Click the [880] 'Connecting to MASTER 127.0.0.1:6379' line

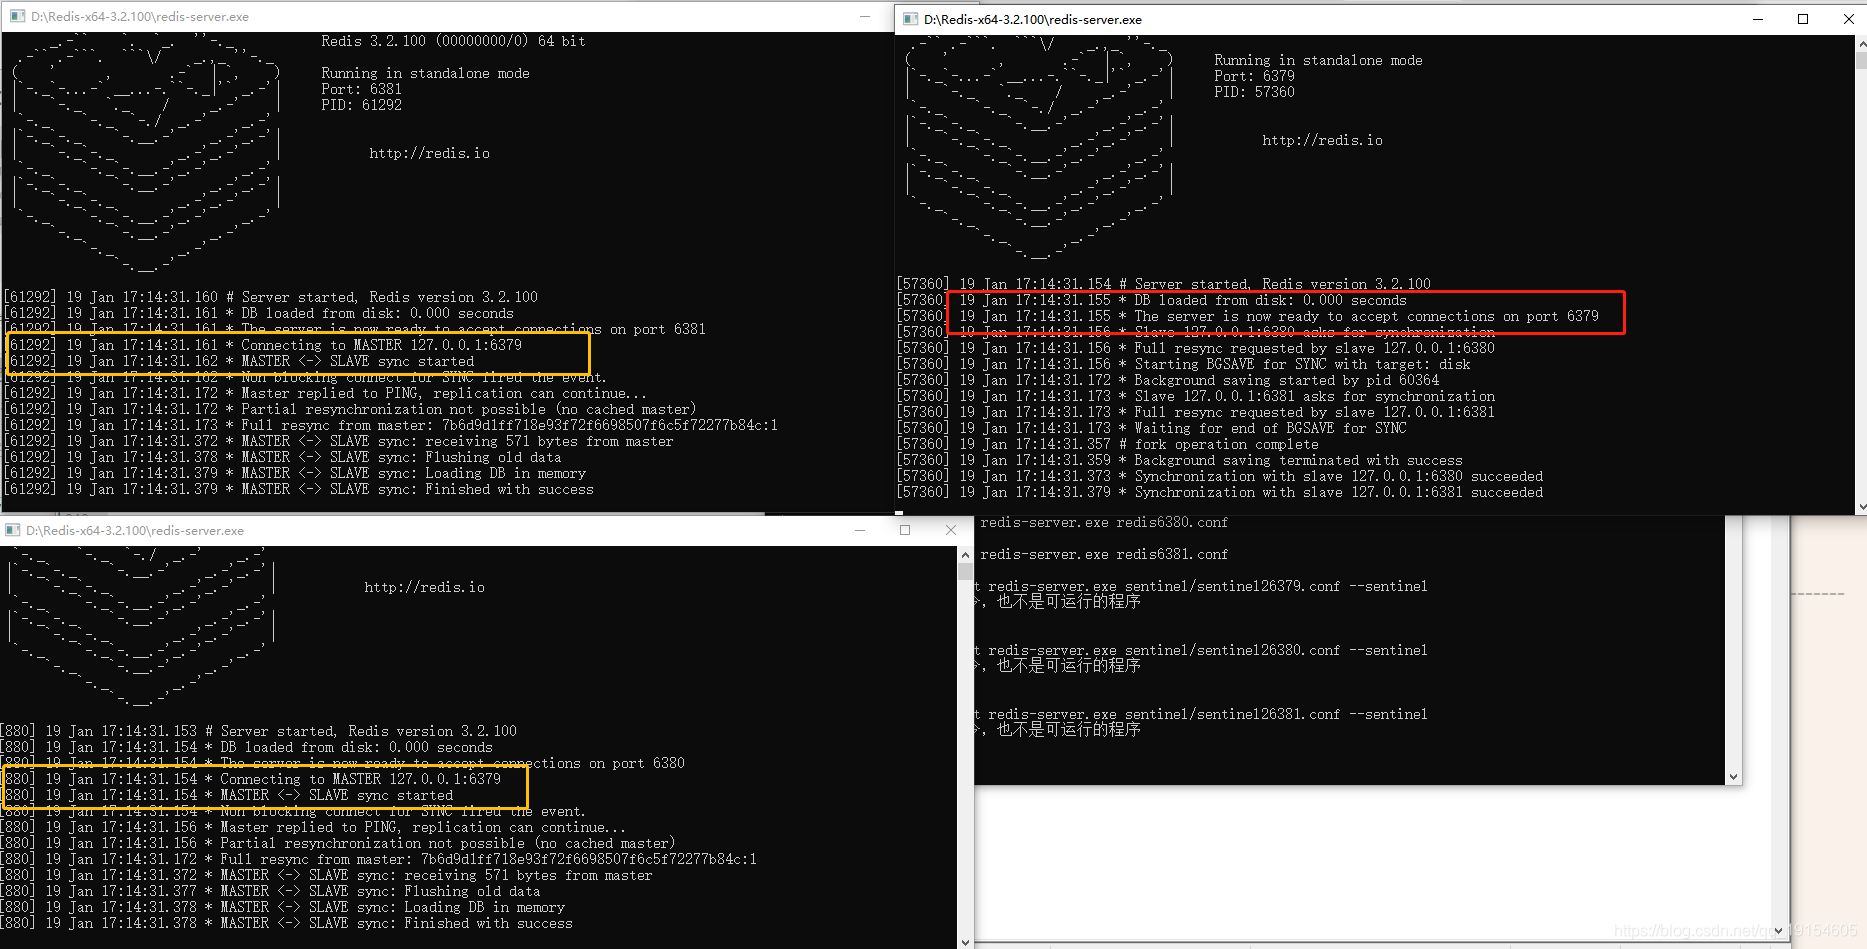click(x=251, y=779)
